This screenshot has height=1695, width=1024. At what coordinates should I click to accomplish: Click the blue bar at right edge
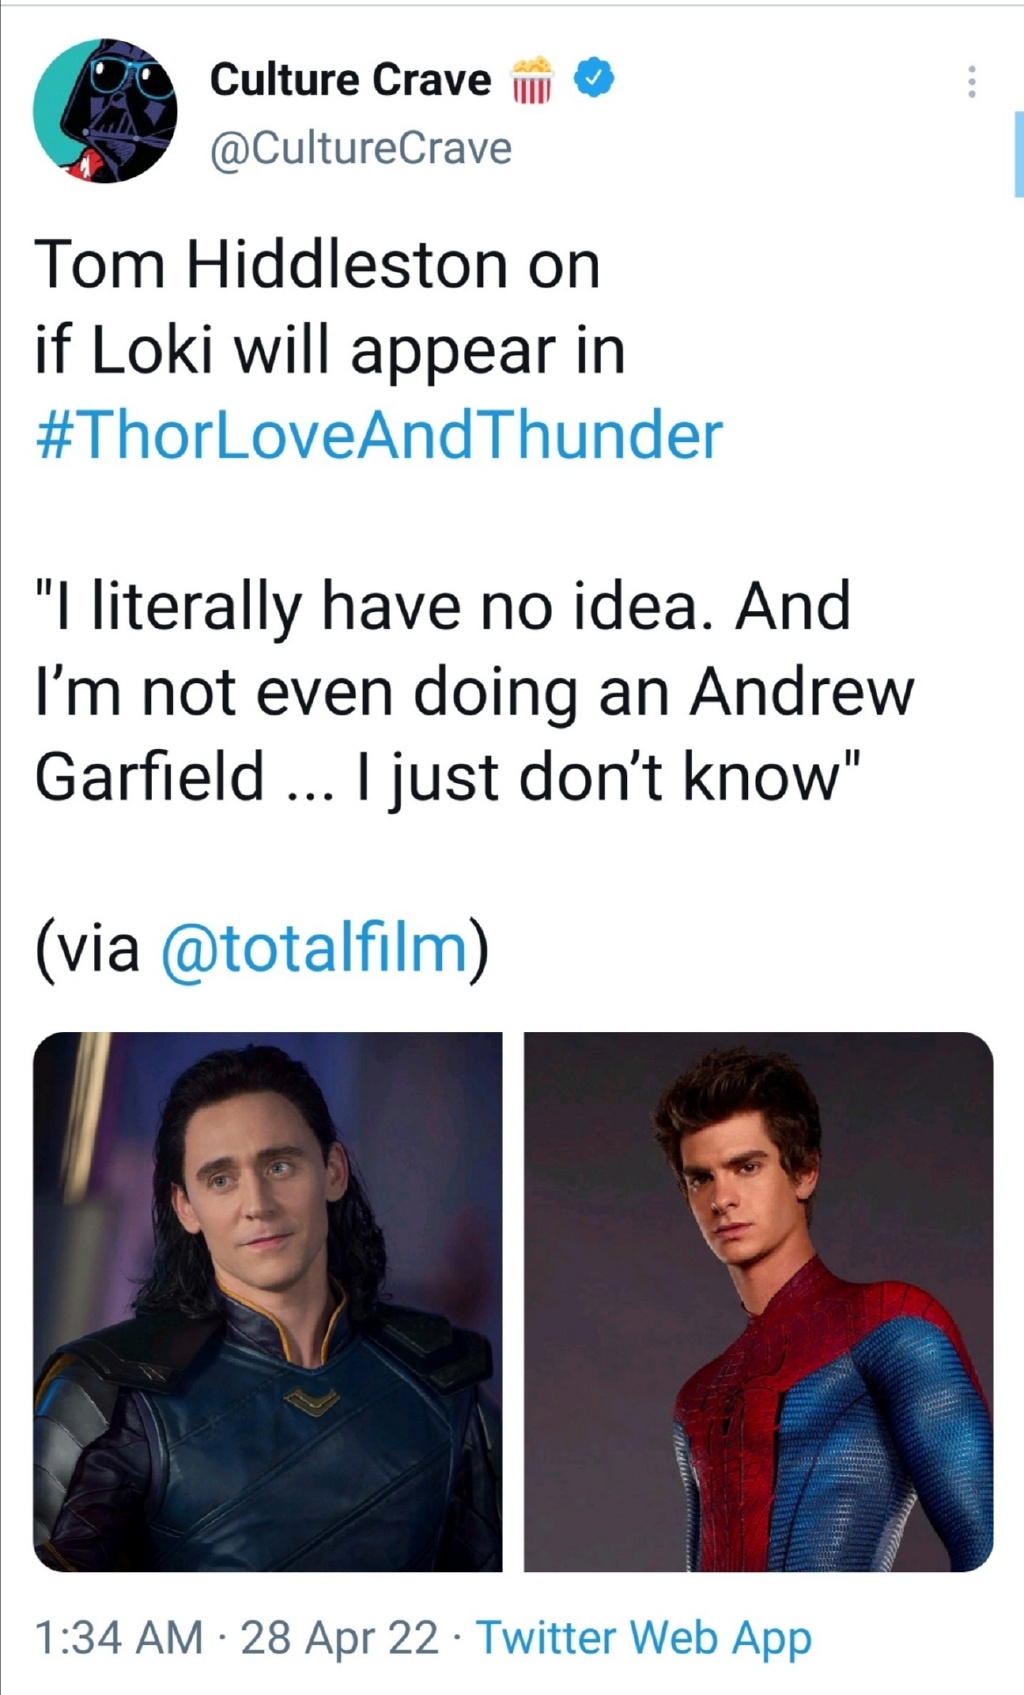[1018, 154]
